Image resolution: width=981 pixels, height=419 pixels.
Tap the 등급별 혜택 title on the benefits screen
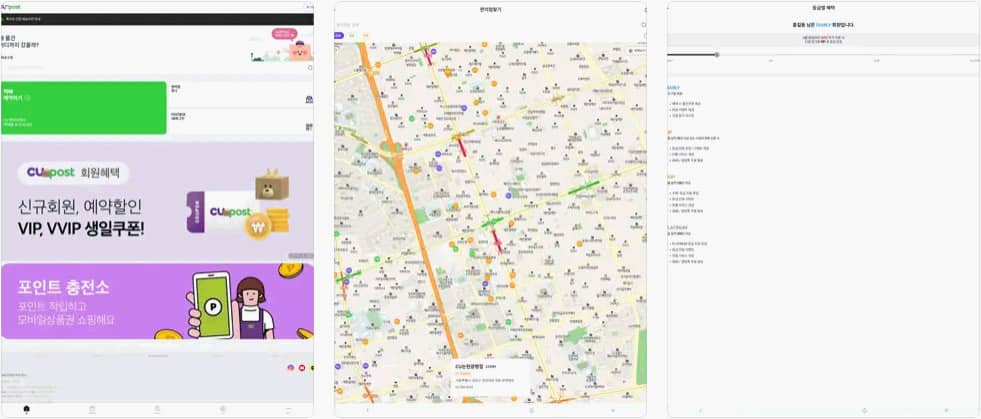pos(824,9)
